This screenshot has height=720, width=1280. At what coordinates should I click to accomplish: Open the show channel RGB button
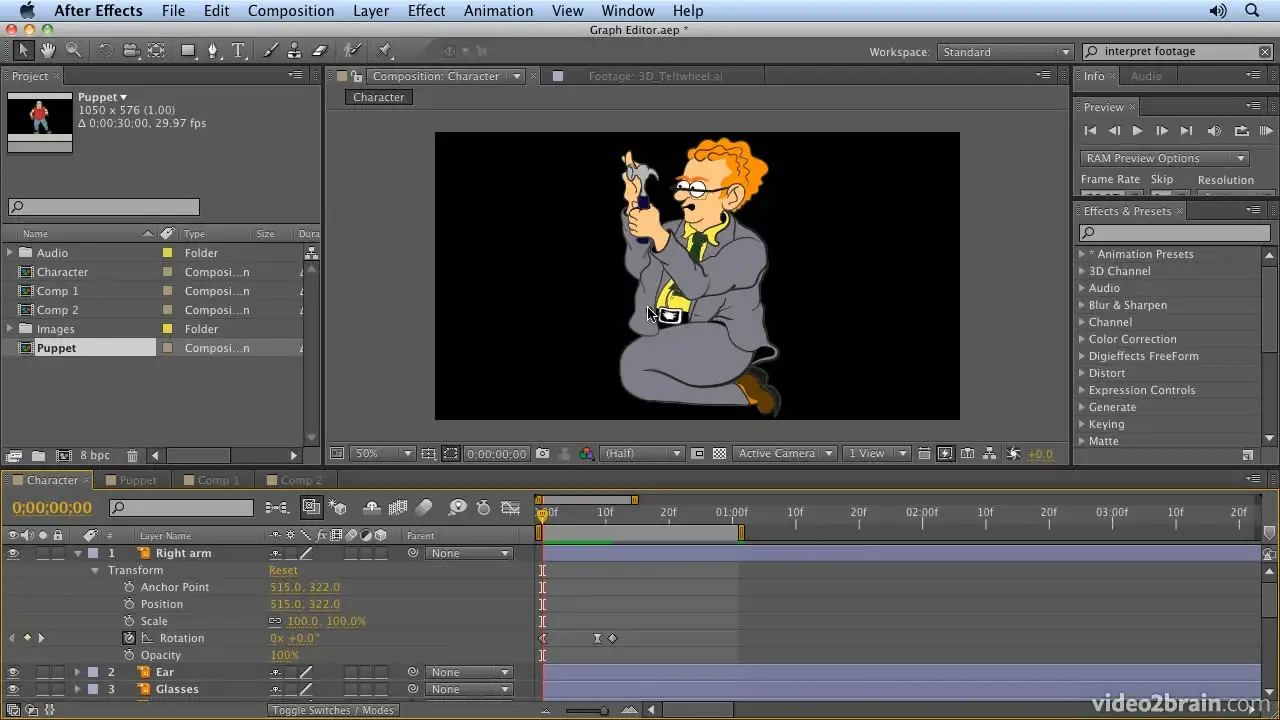tap(587, 453)
